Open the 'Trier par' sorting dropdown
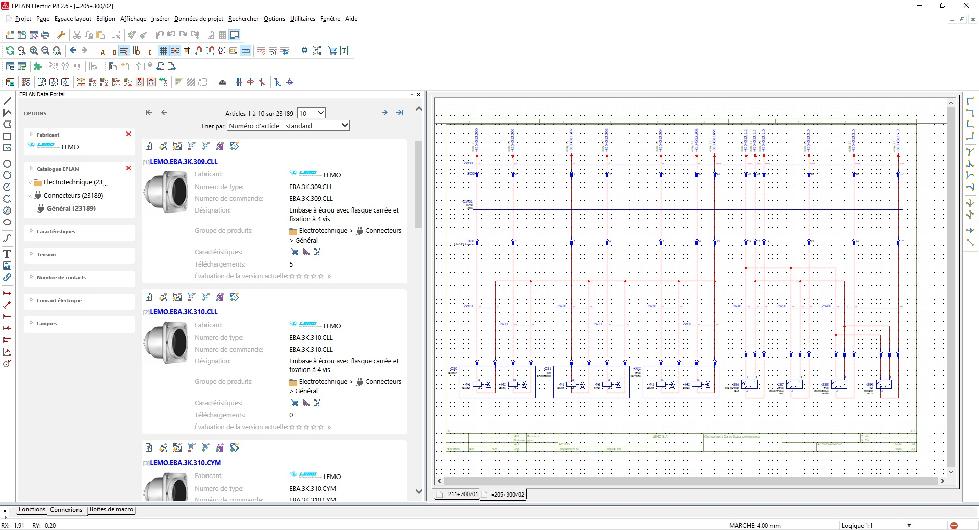 (288, 126)
